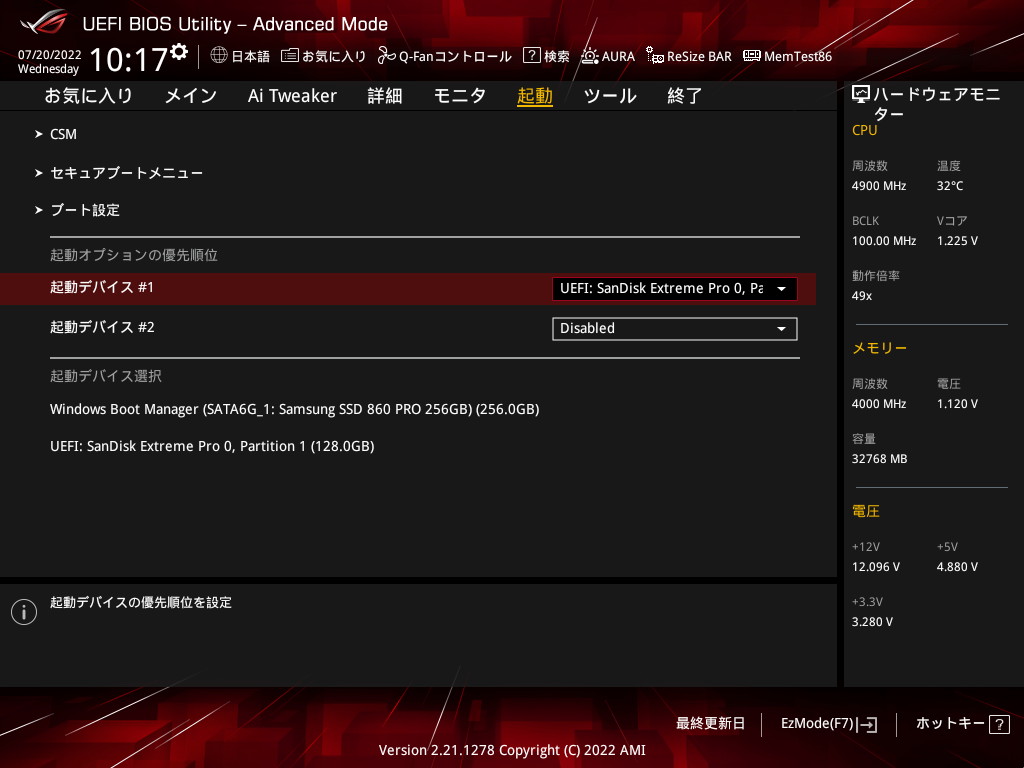The image size is (1024, 768).
Task: Open お気に入り list icon in top bar
Action: pyautogui.click(x=289, y=56)
